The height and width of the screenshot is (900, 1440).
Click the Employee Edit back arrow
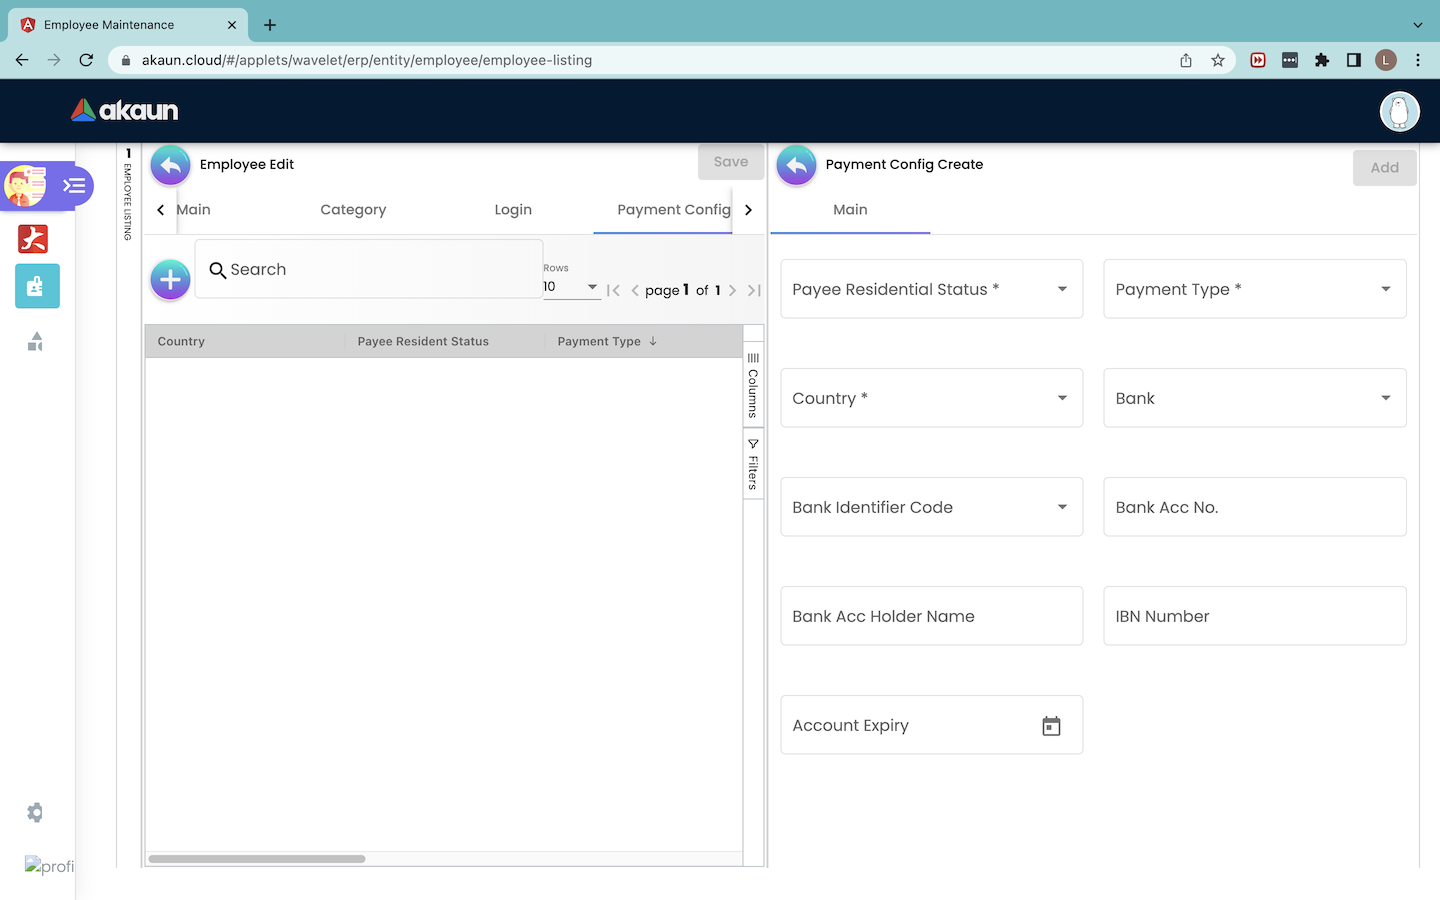pyautogui.click(x=171, y=165)
